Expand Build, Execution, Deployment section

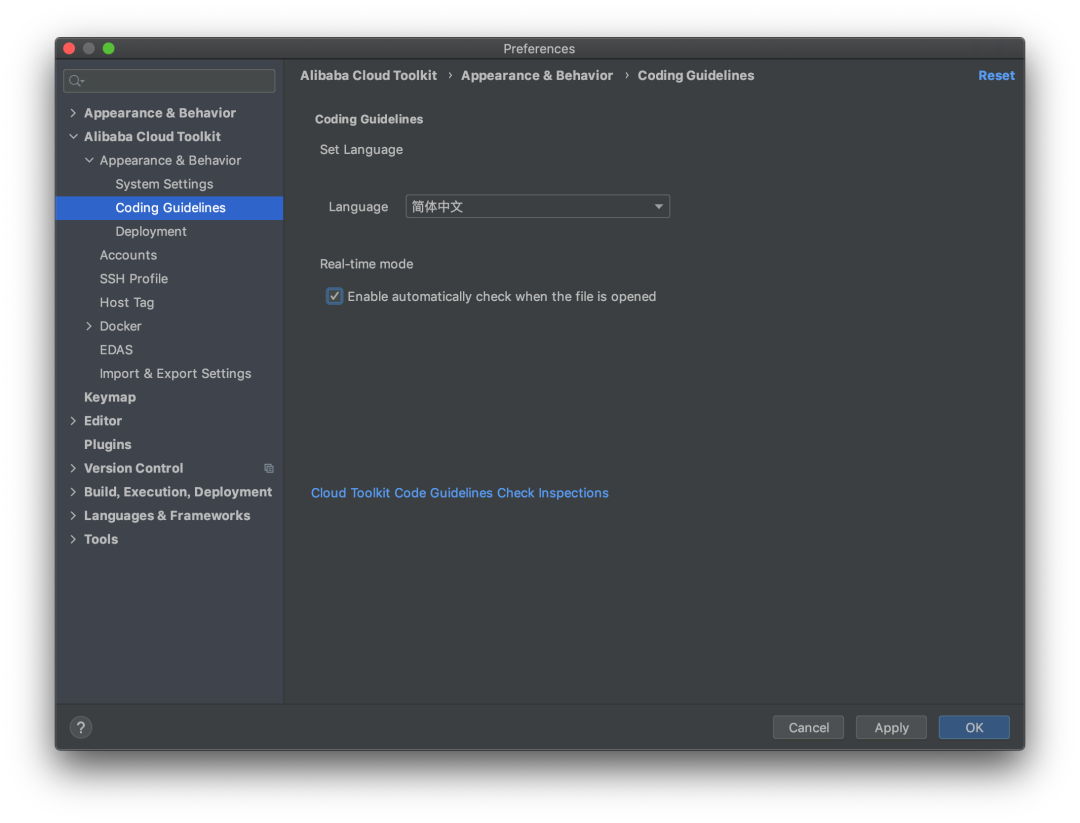click(x=73, y=492)
